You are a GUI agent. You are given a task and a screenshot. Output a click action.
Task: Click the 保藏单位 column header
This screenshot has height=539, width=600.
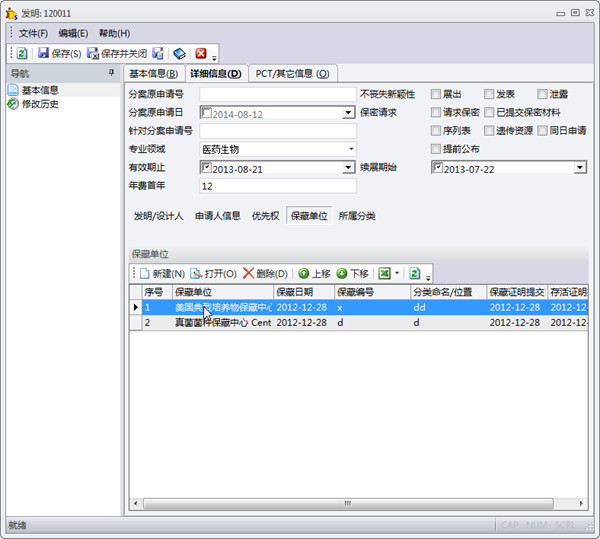[223, 292]
